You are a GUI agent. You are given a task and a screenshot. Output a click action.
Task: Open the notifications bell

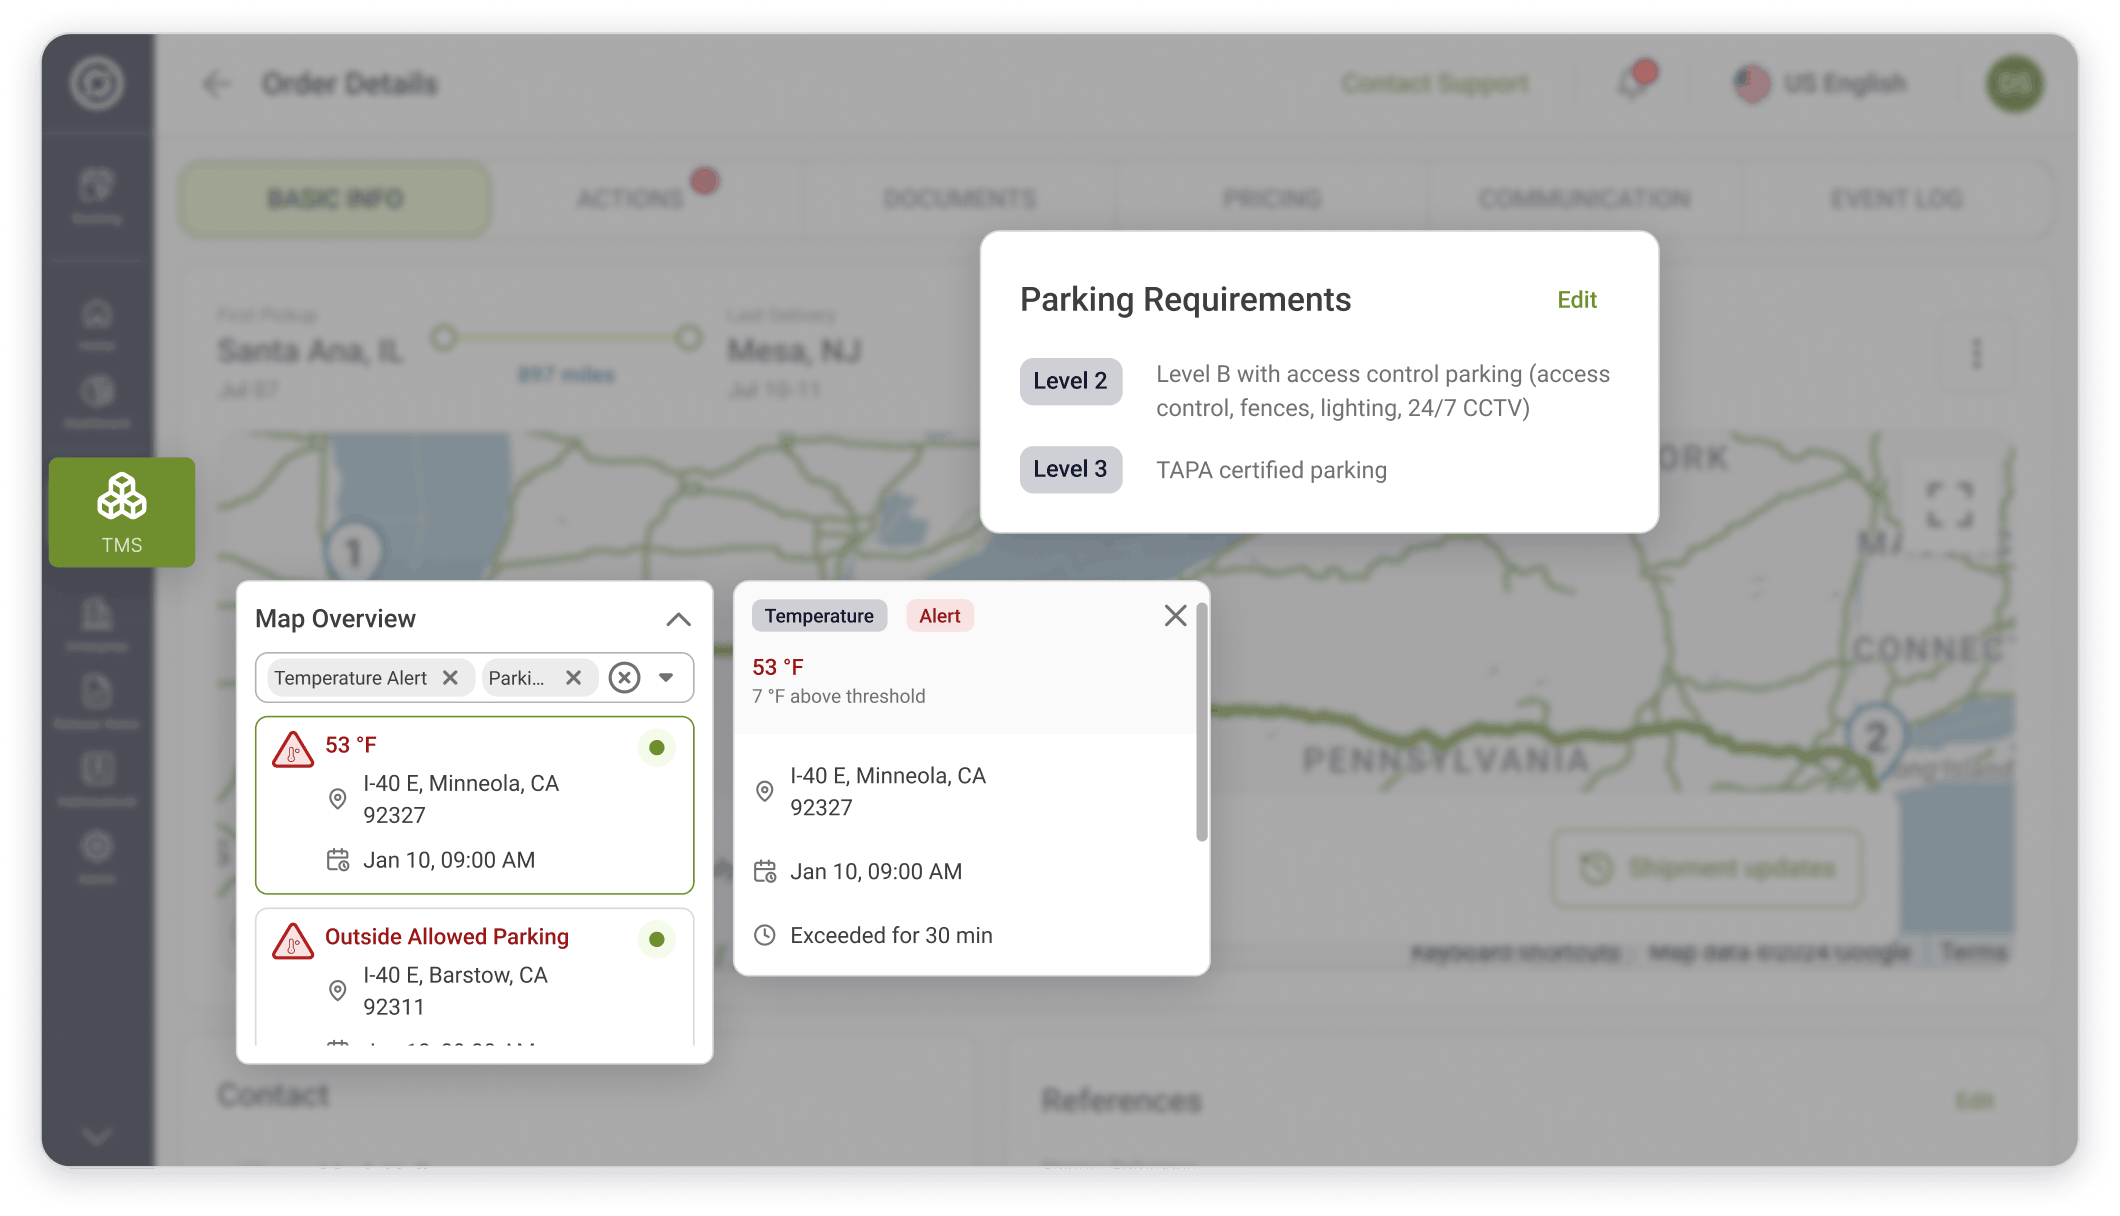(1634, 82)
